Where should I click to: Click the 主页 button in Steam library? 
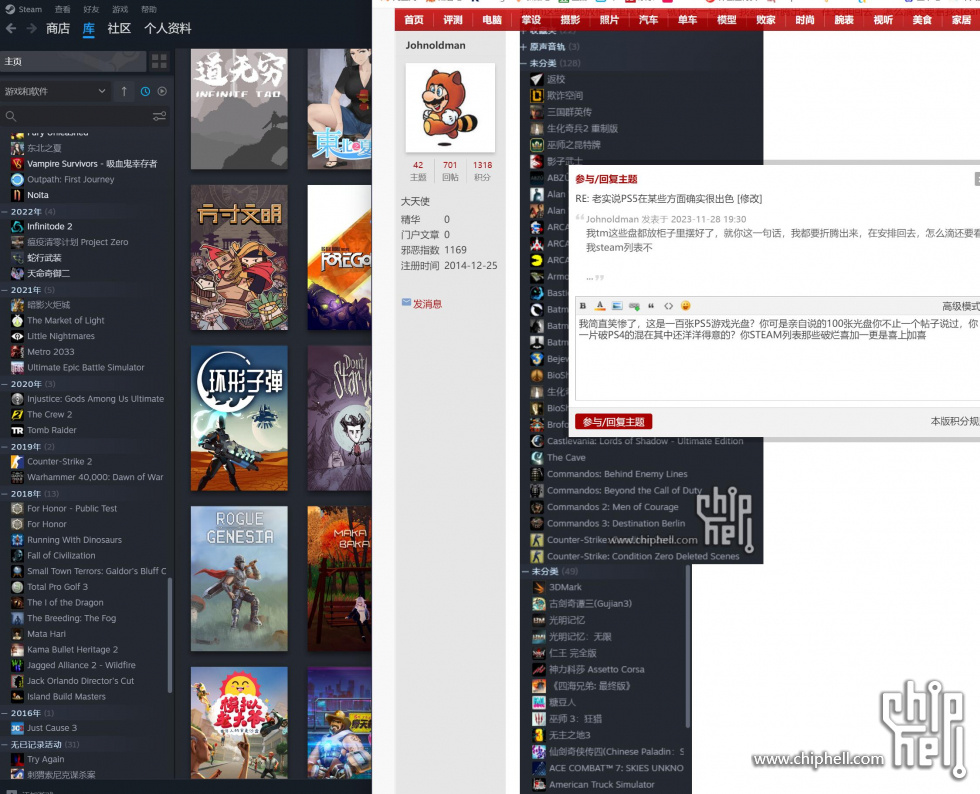[x=73, y=61]
